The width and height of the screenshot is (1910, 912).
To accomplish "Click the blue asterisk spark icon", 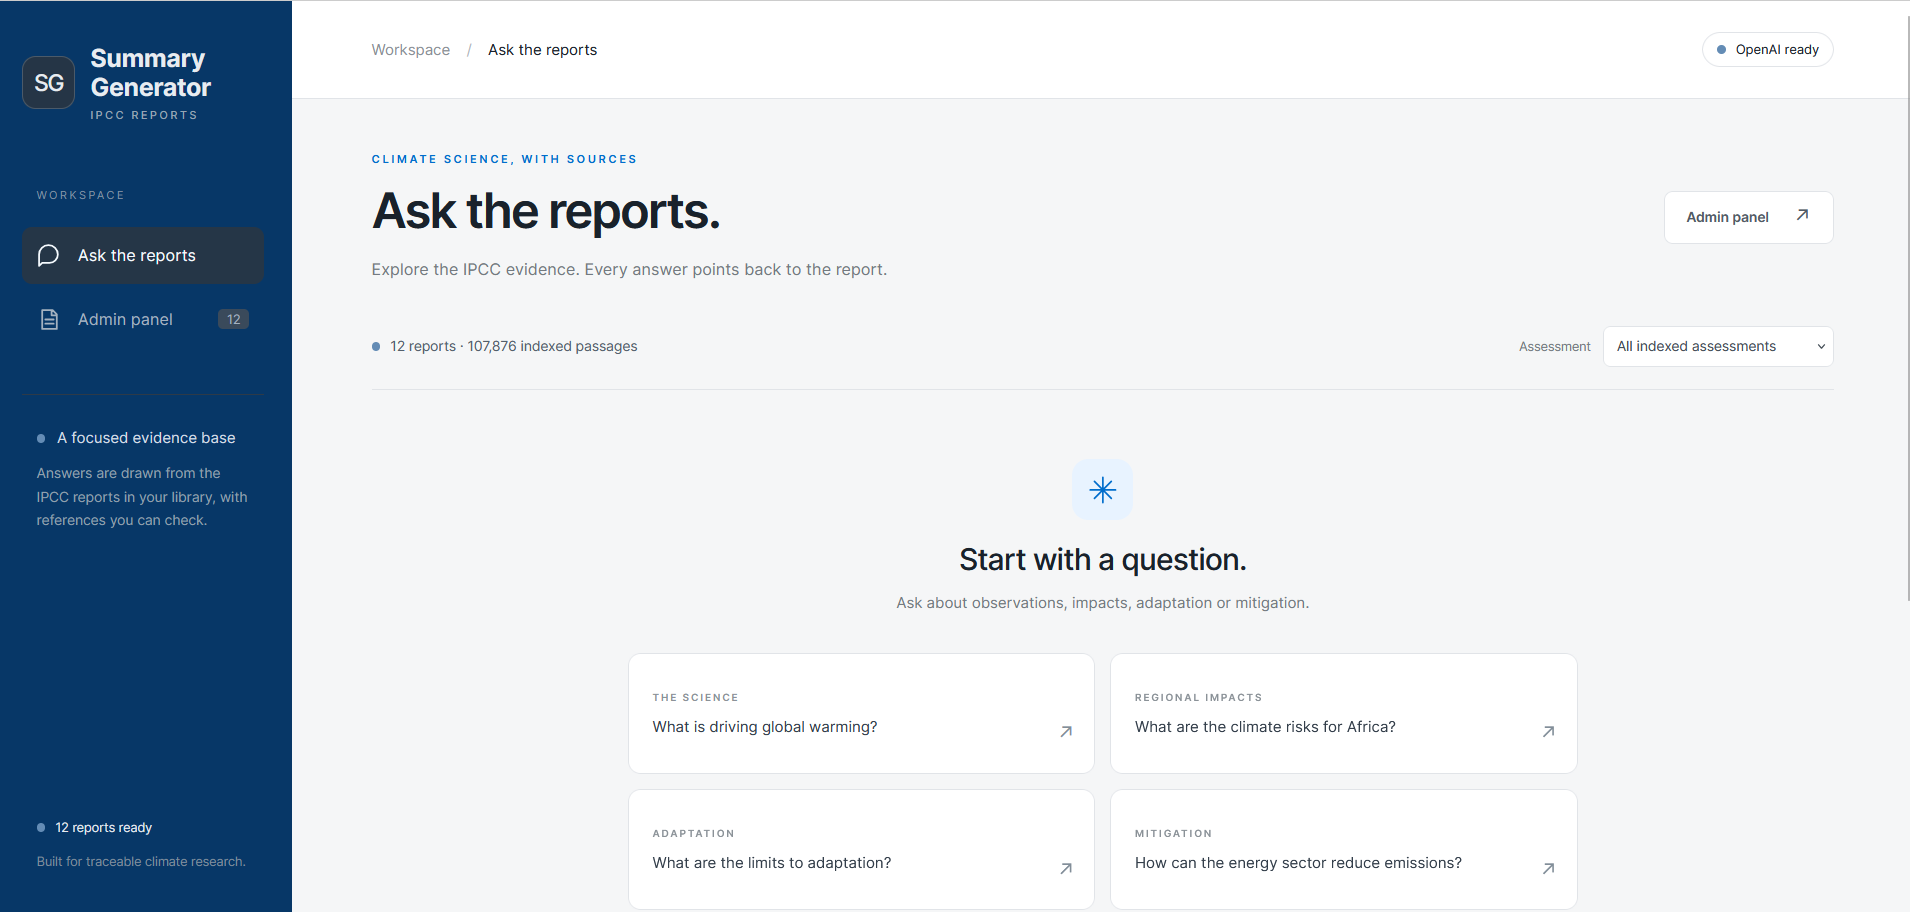I will pos(1102,489).
